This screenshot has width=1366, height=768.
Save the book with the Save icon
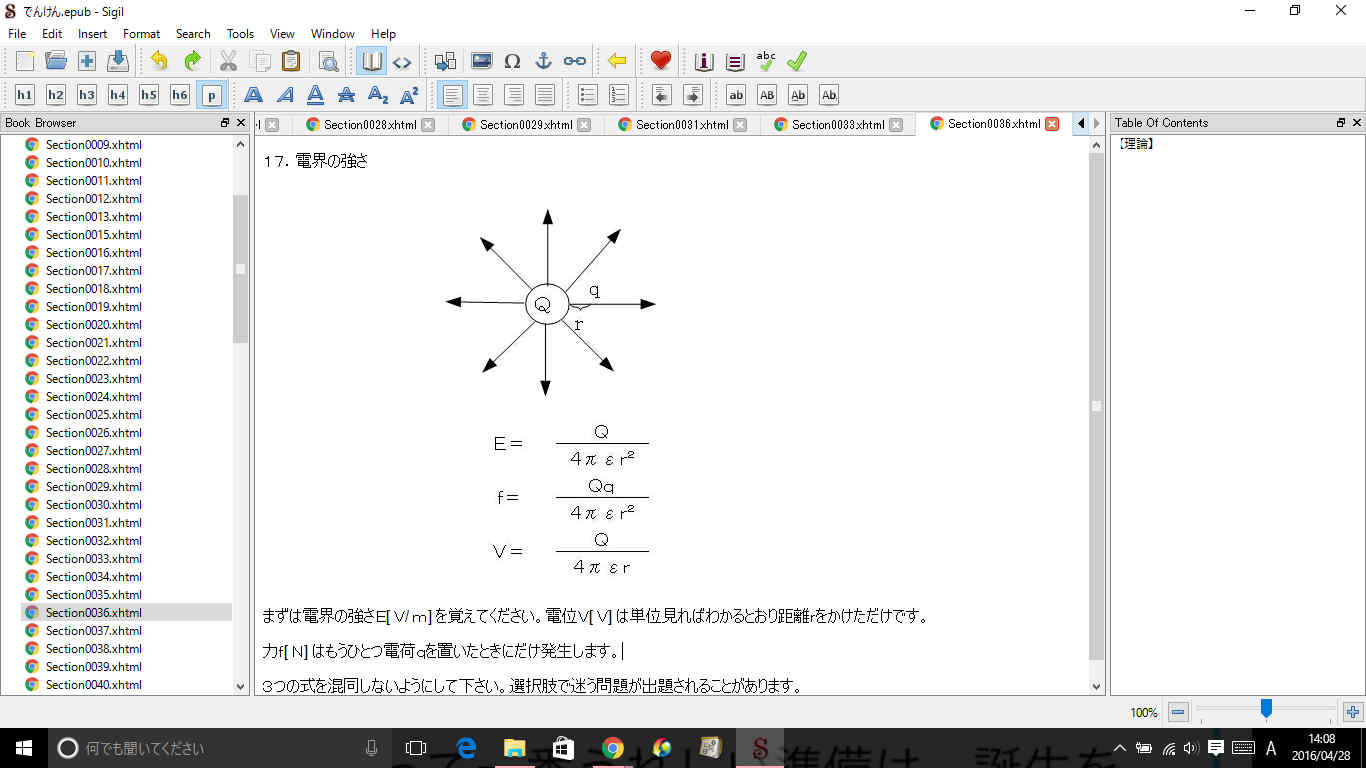coord(118,61)
